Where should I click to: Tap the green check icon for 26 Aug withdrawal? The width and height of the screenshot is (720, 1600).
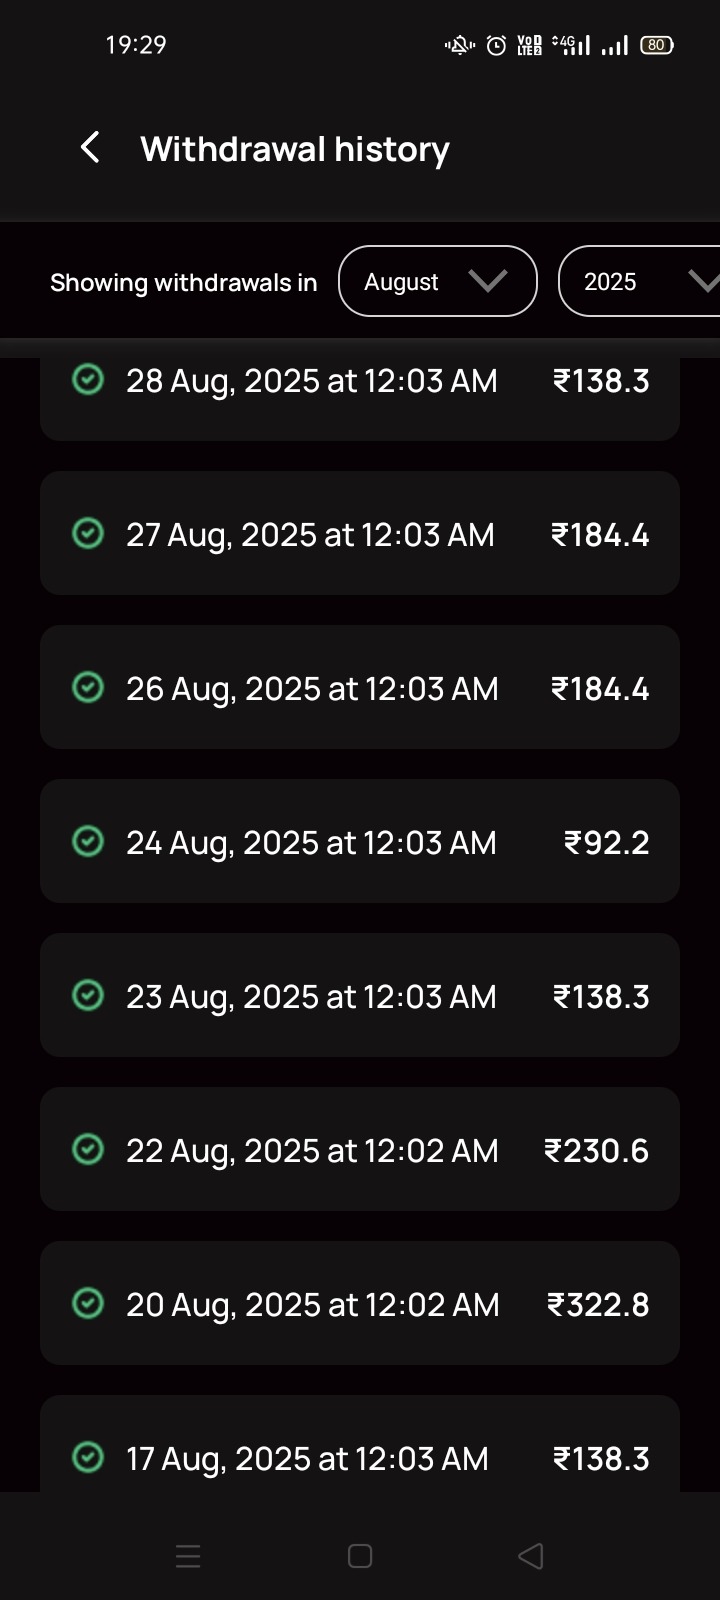88,688
